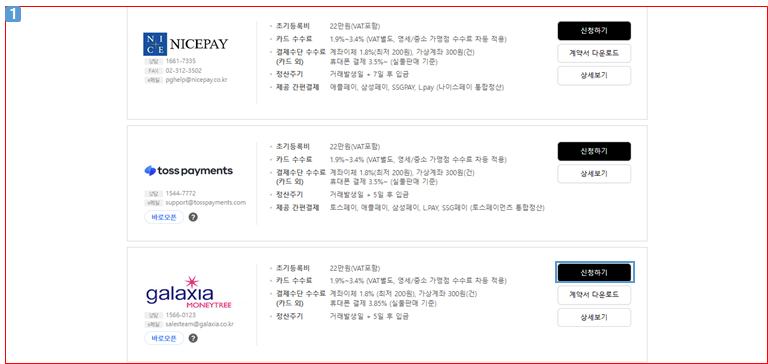Click toss payments 제공 간편결제 label
This screenshot has height=364, width=768.
coord(297,208)
